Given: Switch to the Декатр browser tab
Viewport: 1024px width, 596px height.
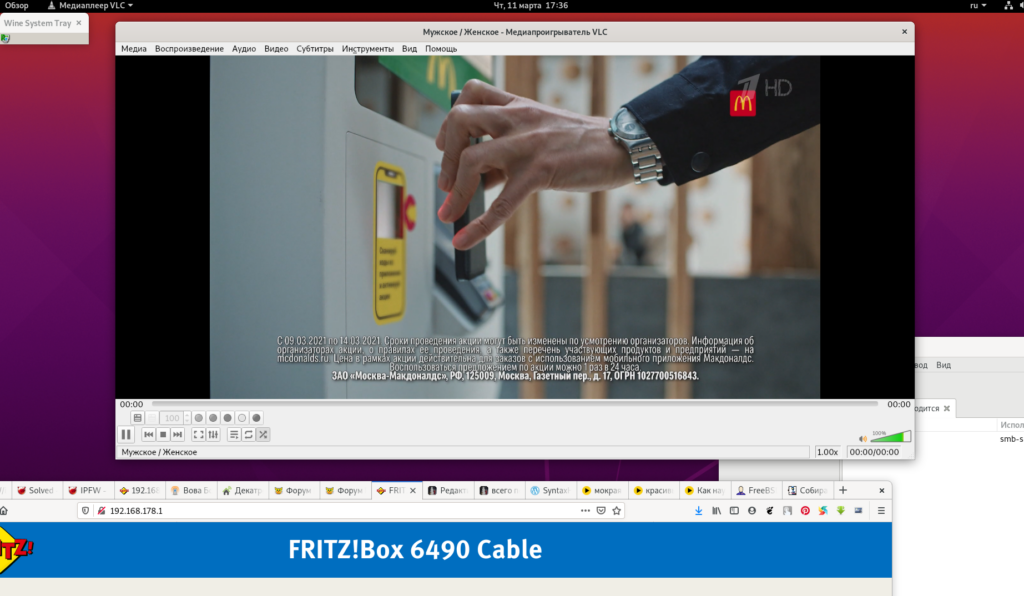Looking at the screenshot, I should click(x=242, y=490).
